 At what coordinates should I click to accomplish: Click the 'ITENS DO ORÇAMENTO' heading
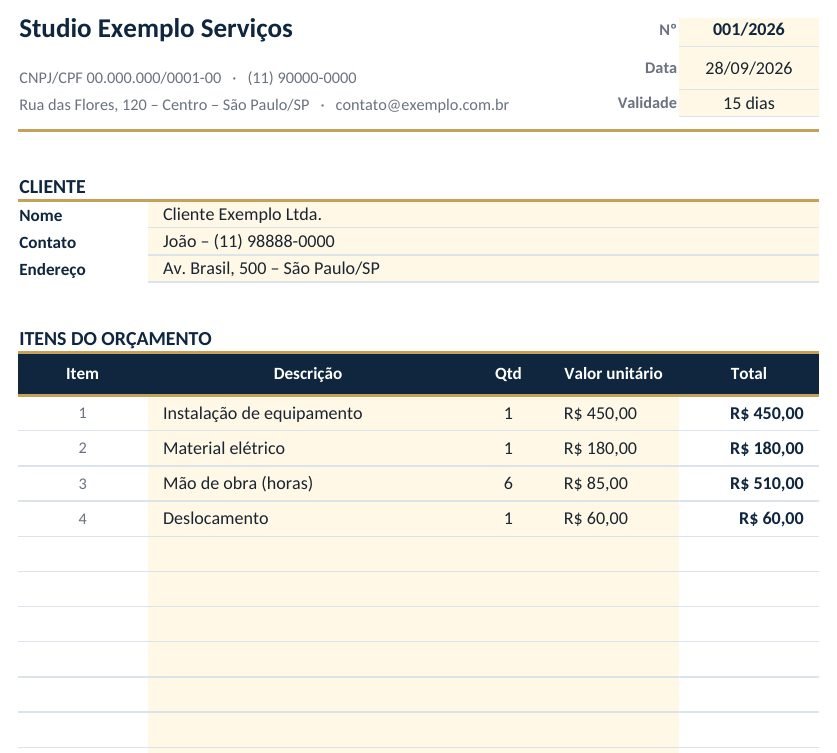[x=115, y=338]
